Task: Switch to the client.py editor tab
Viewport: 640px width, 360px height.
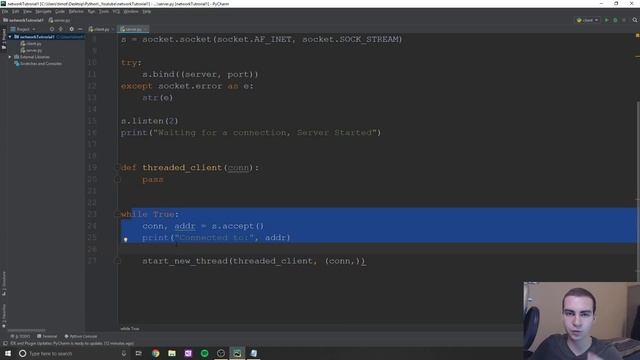Action: (x=99, y=29)
